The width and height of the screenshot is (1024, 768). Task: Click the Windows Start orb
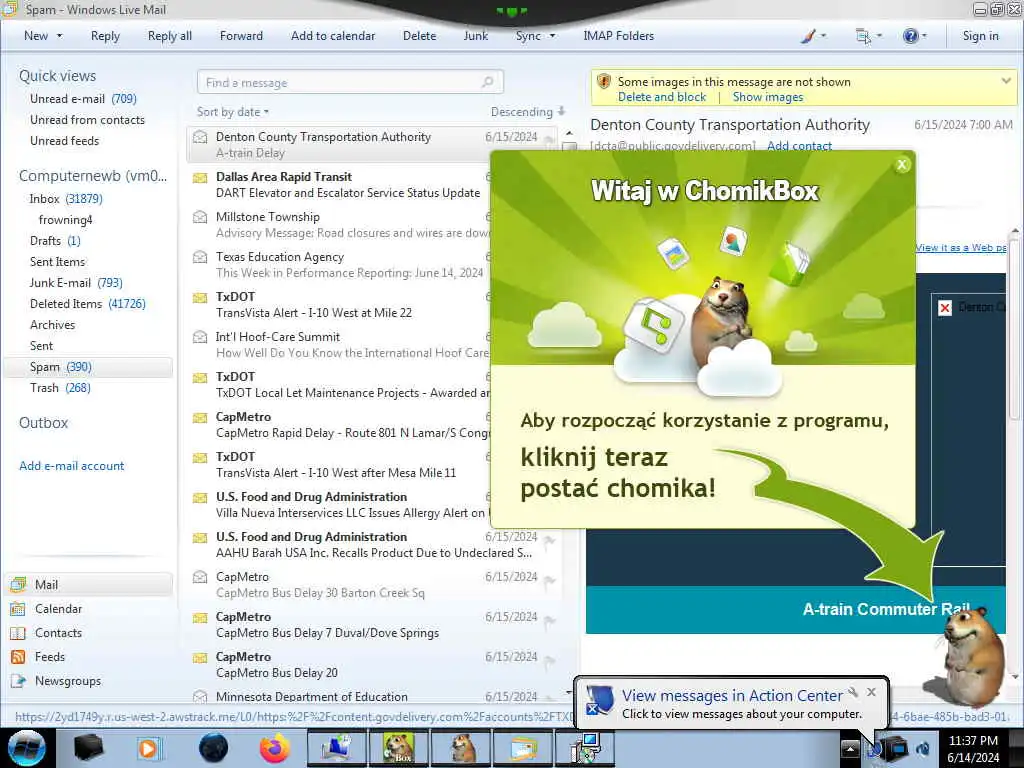(x=26, y=748)
